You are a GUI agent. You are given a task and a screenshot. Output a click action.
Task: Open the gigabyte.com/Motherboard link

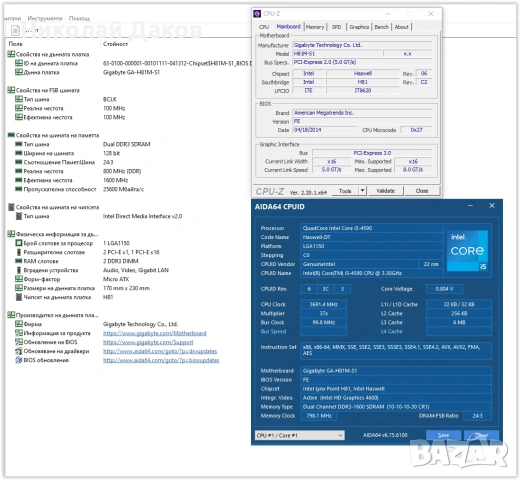[x=155, y=333]
